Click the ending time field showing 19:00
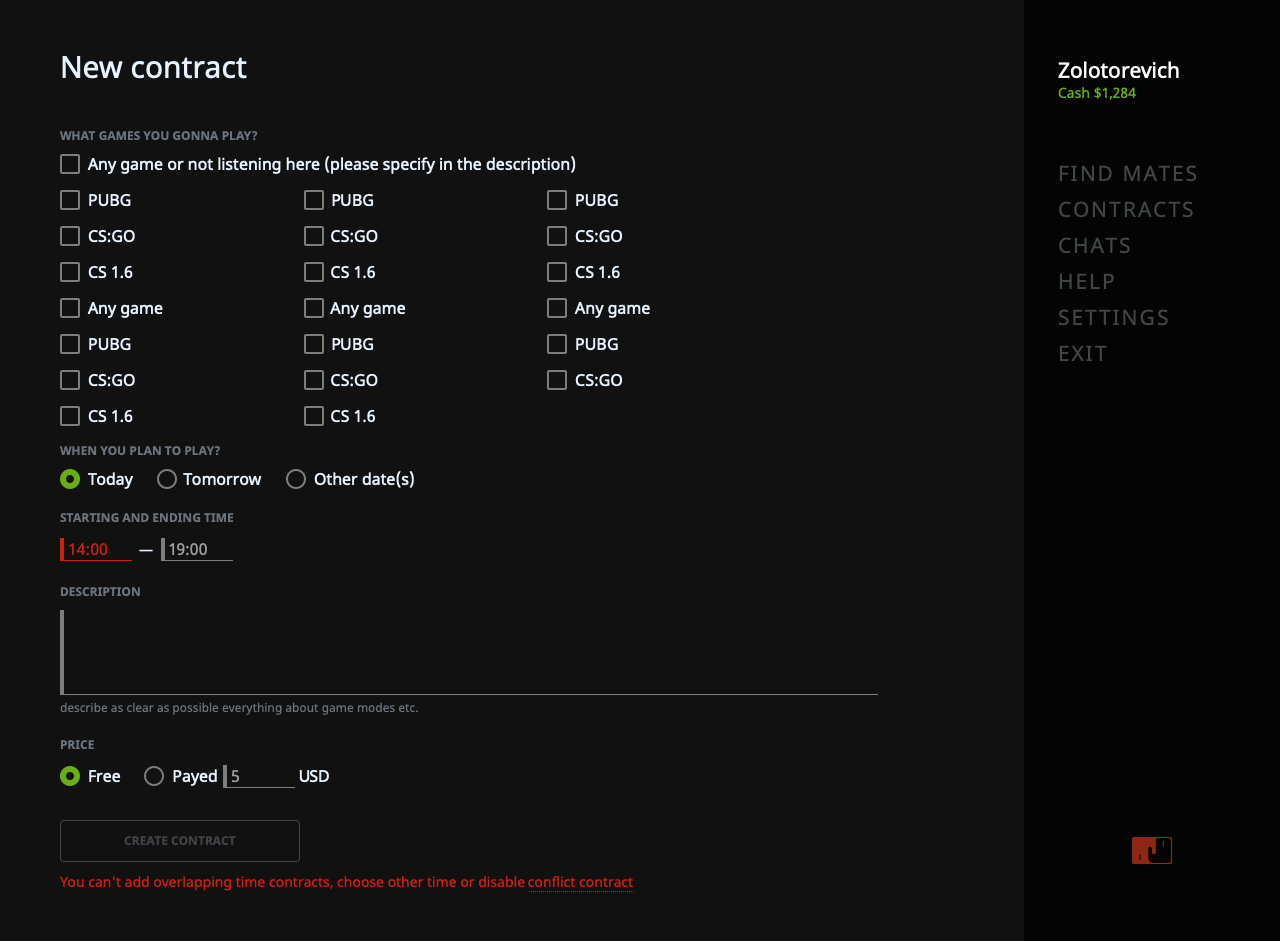Image resolution: width=1280 pixels, height=941 pixels. click(197, 549)
